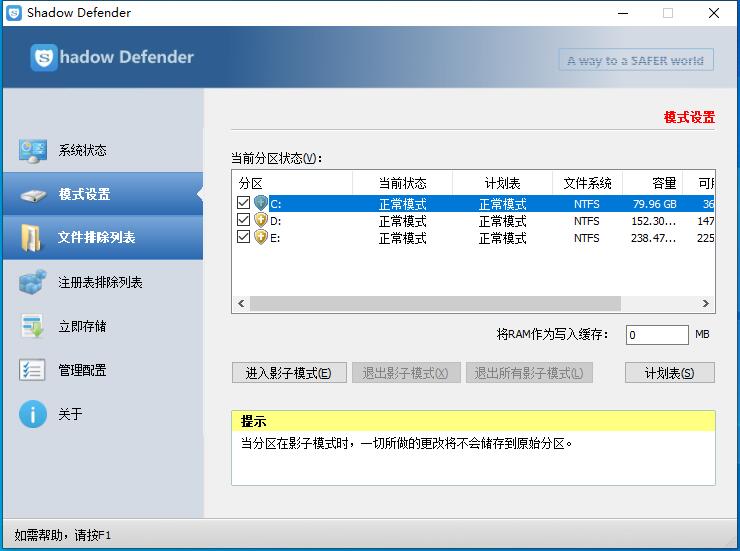
Task: Click the partition list's right scroll arrow
Action: pos(706,303)
